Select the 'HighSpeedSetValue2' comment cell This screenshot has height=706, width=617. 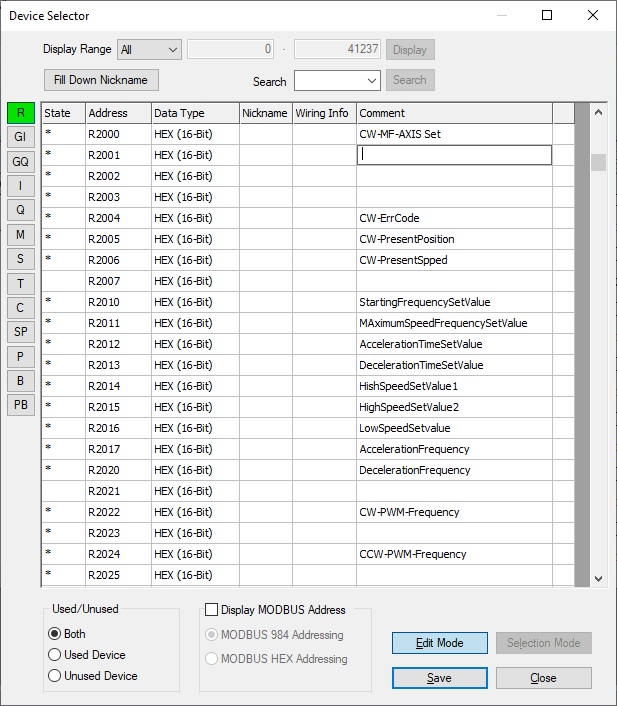pyautogui.click(x=454, y=407)
